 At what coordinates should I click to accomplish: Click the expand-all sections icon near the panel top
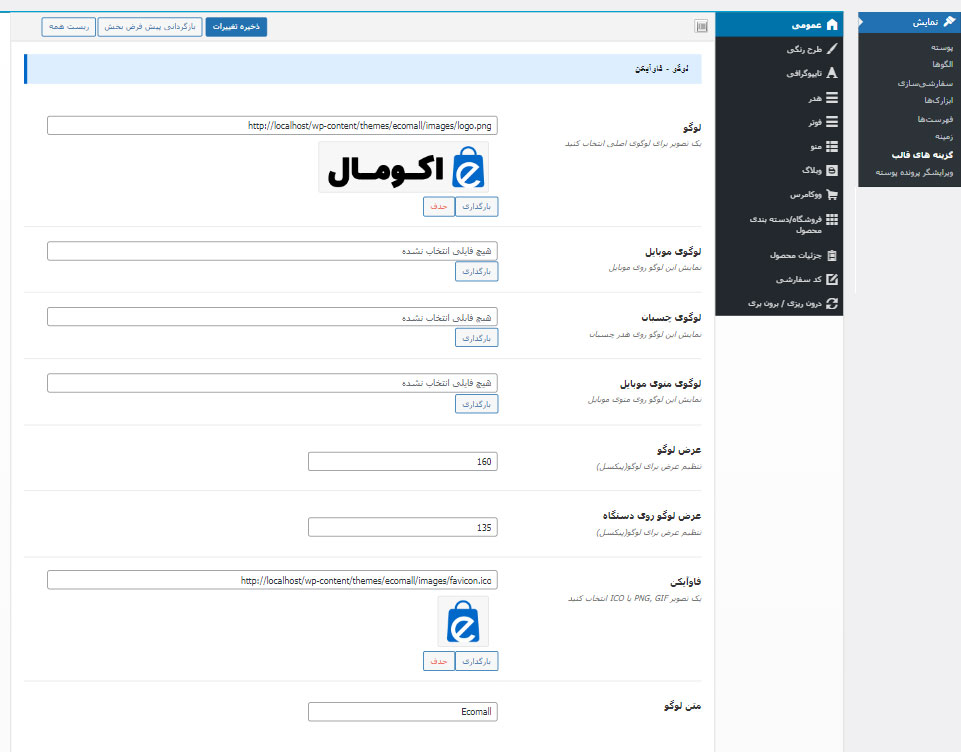[702, 26]
